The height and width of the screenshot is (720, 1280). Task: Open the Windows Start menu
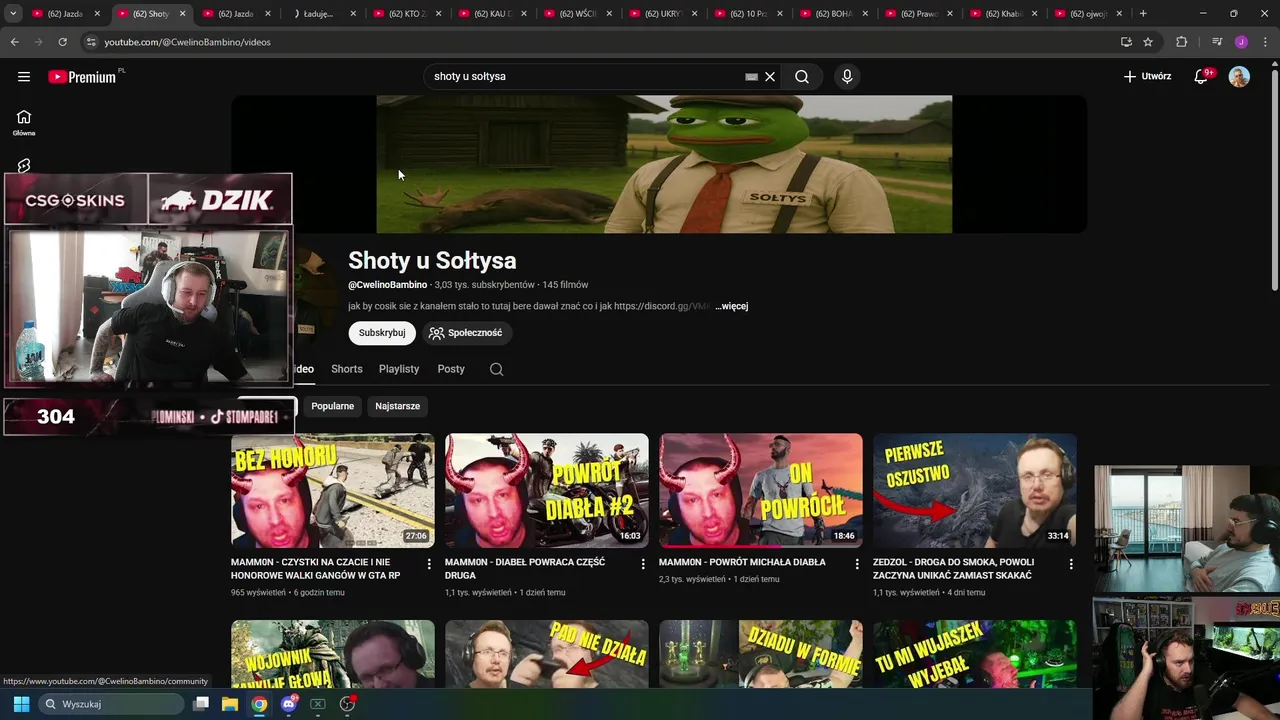(21, 704)
